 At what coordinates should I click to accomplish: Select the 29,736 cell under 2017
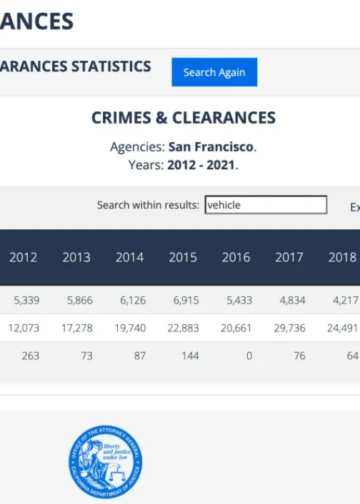(x=290, y=328)
